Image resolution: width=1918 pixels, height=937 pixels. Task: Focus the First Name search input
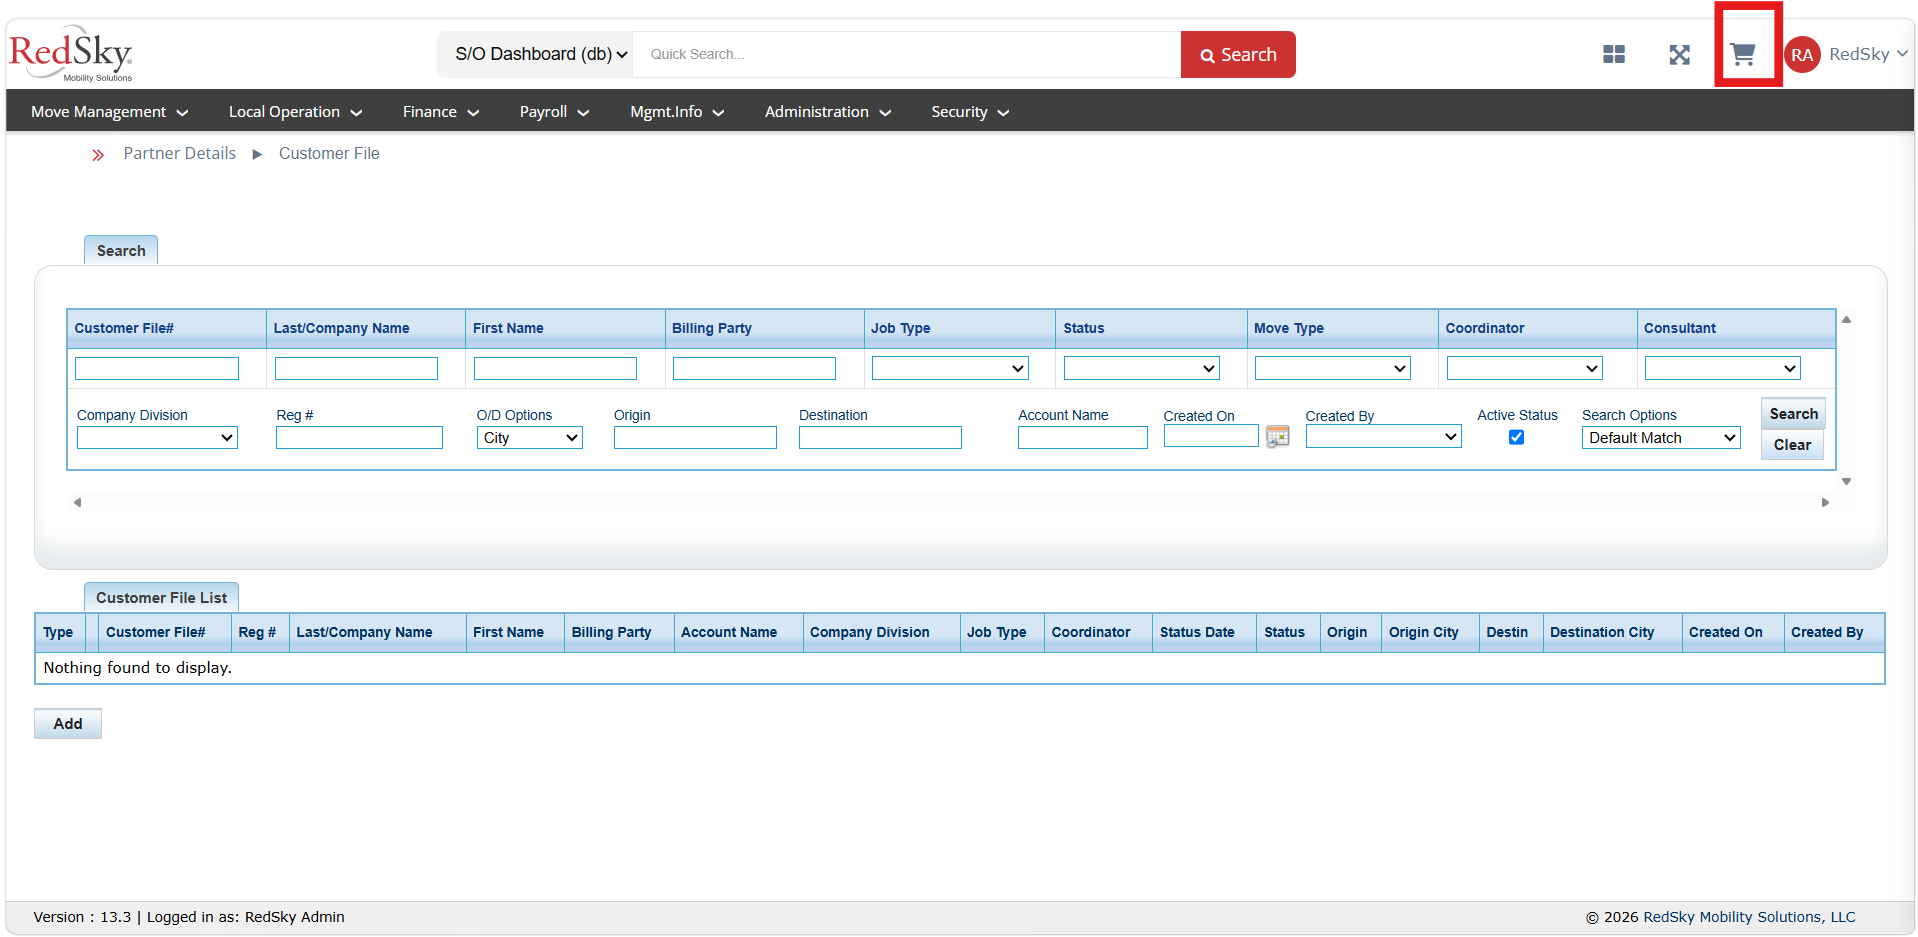(x=555, y=368)
